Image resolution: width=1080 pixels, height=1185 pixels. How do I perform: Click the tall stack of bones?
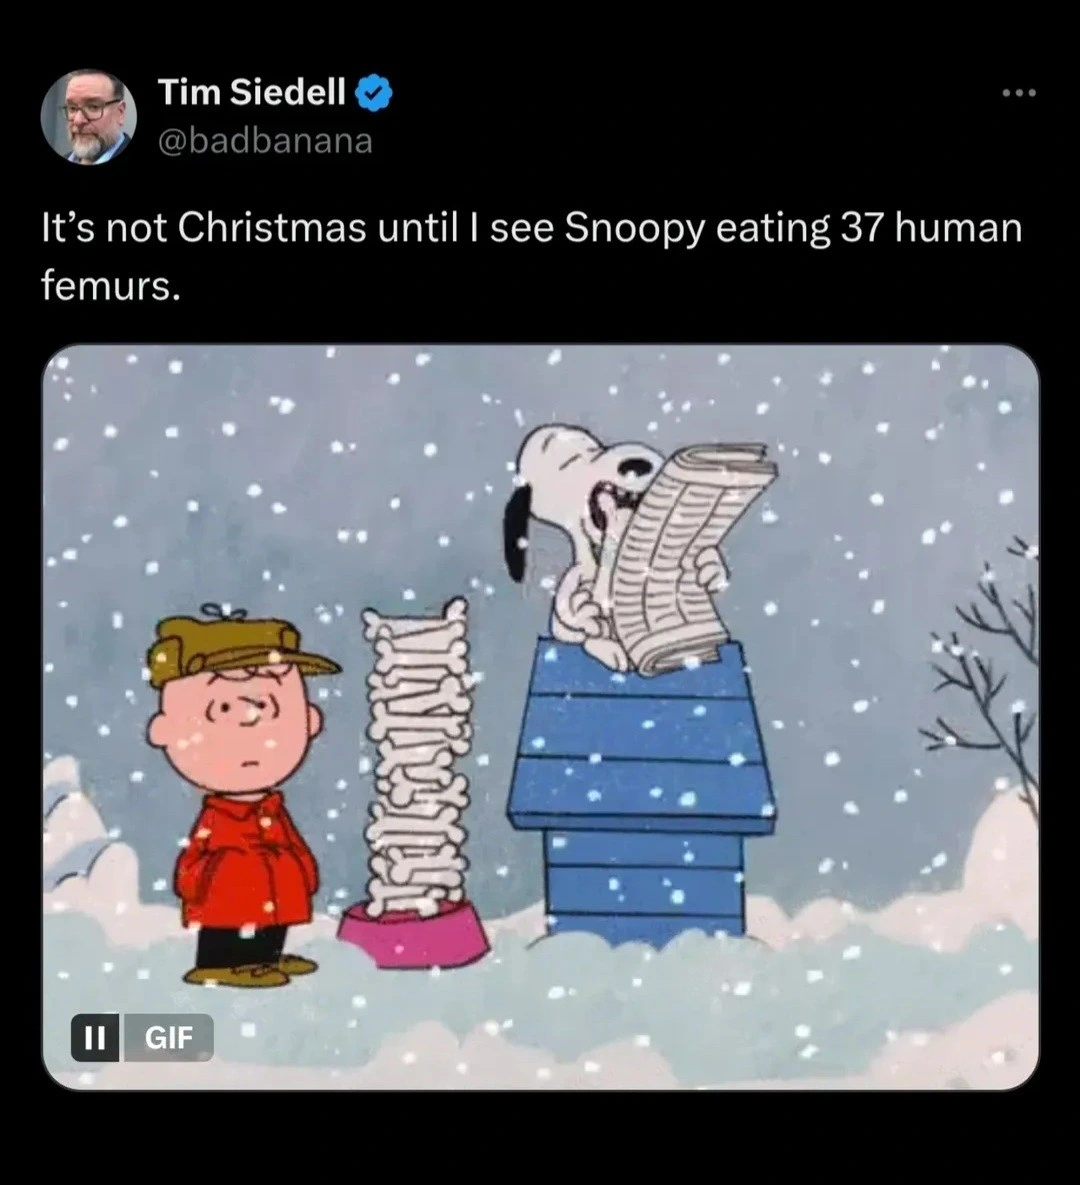click(x=417, y=756)
